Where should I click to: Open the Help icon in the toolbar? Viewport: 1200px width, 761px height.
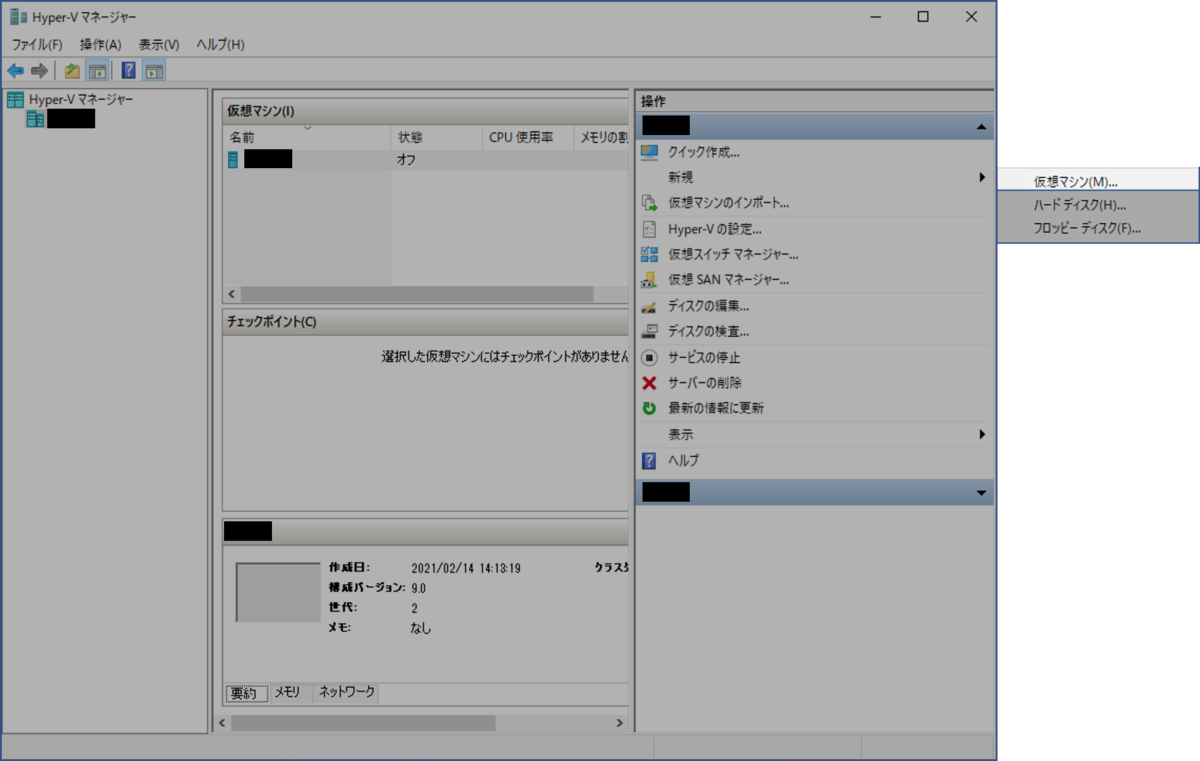click(127, 70)
